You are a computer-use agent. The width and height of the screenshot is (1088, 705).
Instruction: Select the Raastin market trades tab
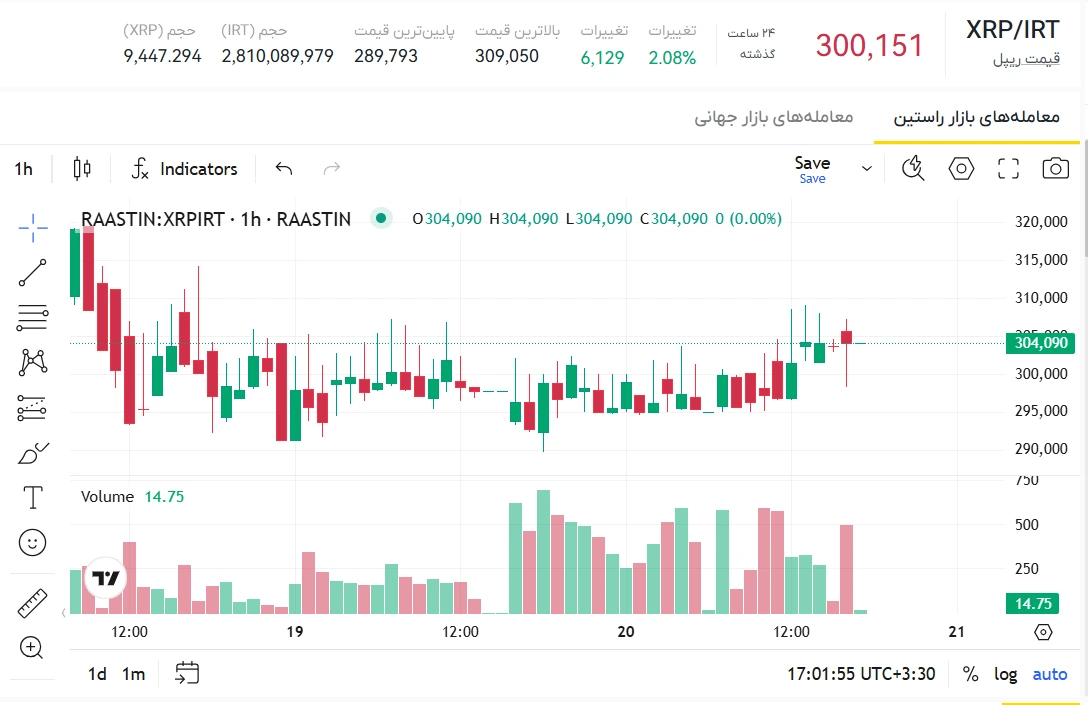(x=976, y=117)
